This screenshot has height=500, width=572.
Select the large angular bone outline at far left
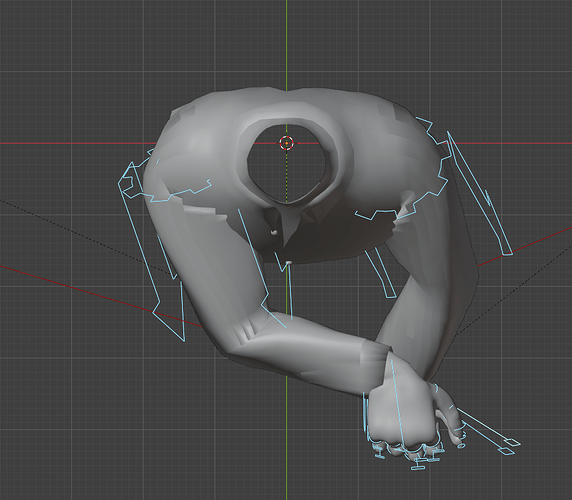151,252
